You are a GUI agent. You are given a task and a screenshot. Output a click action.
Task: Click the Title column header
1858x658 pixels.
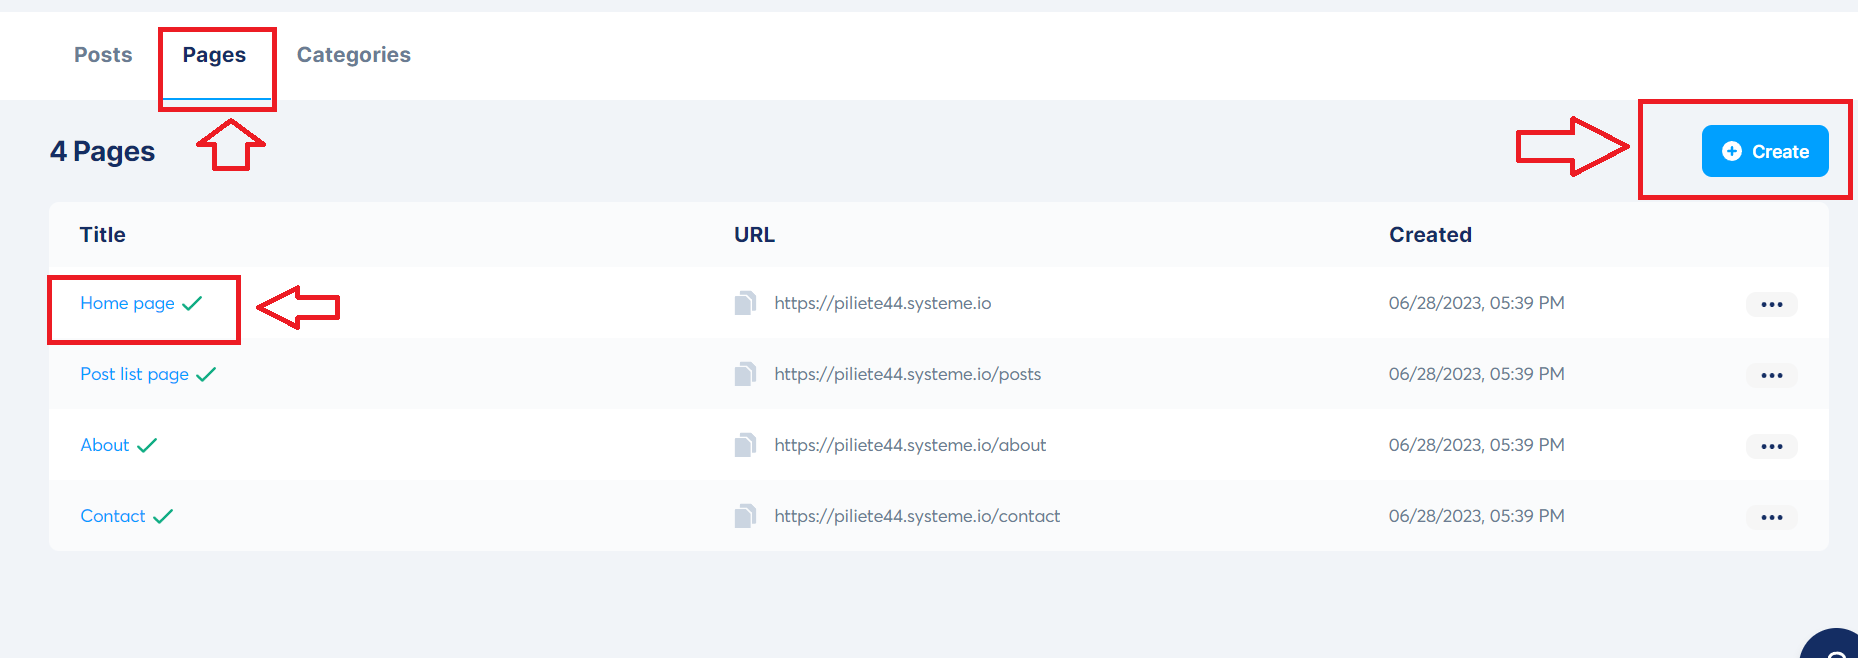pos(103,235)
